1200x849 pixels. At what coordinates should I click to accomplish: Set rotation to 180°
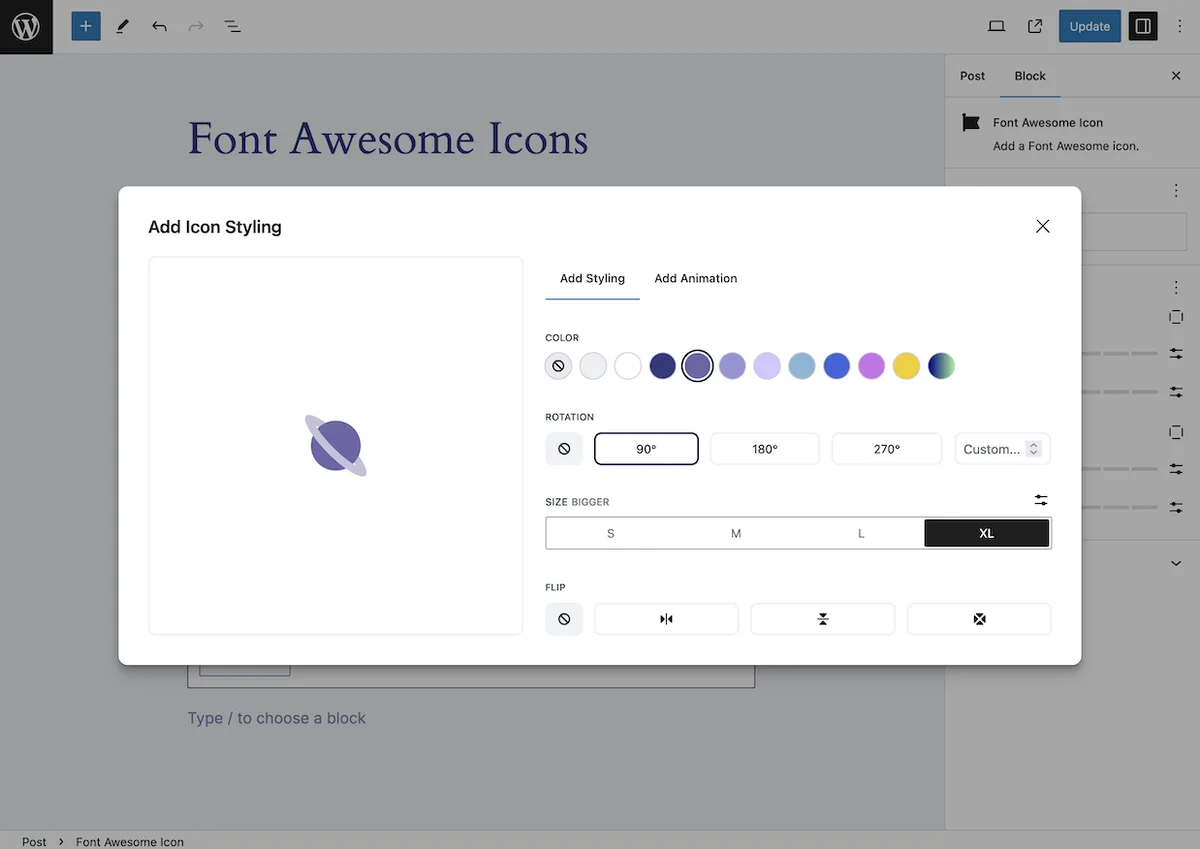pos(765,449)
